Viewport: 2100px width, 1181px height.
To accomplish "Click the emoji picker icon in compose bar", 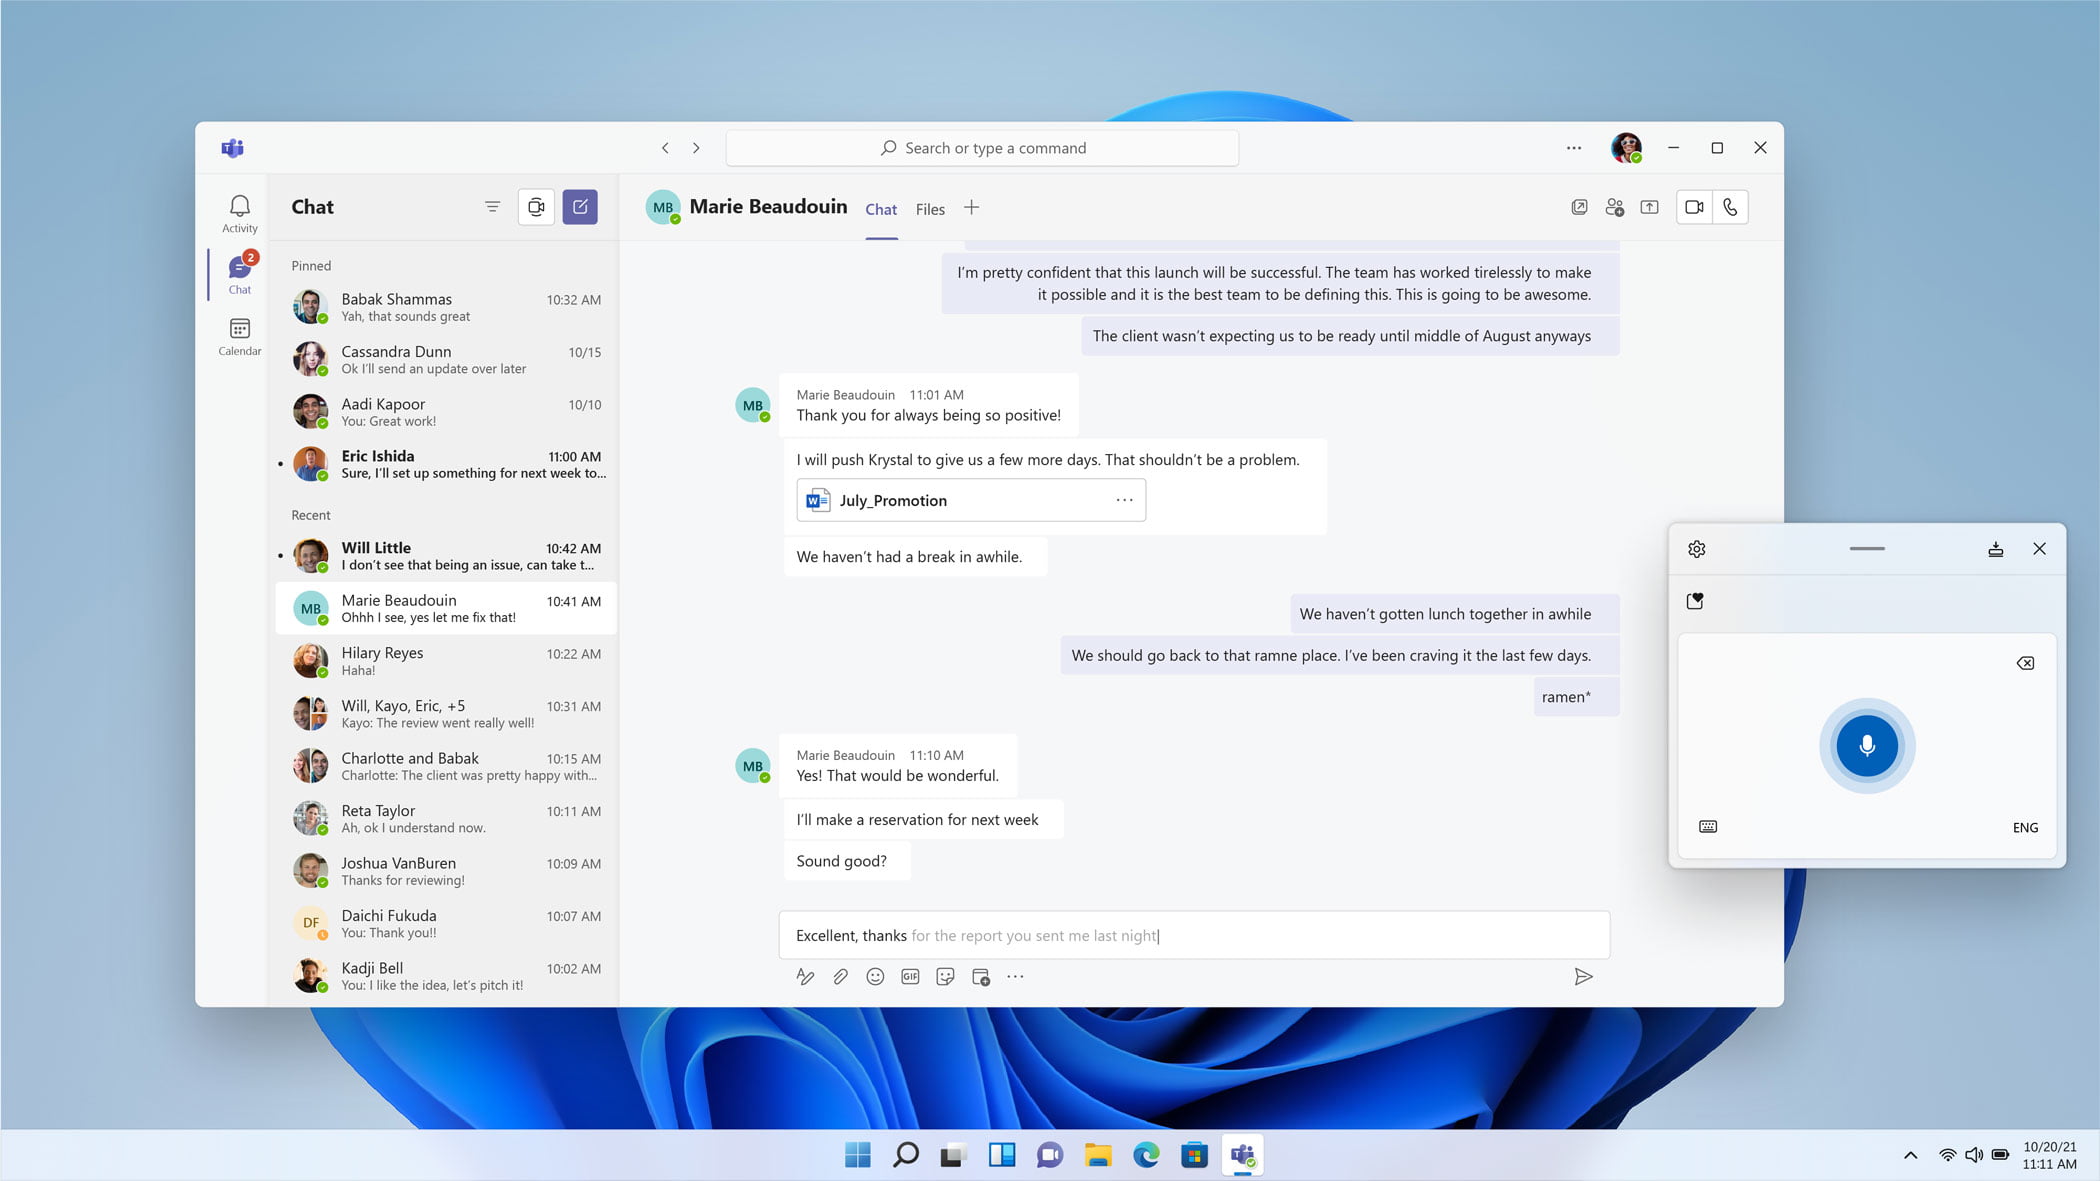I will 875,976.
